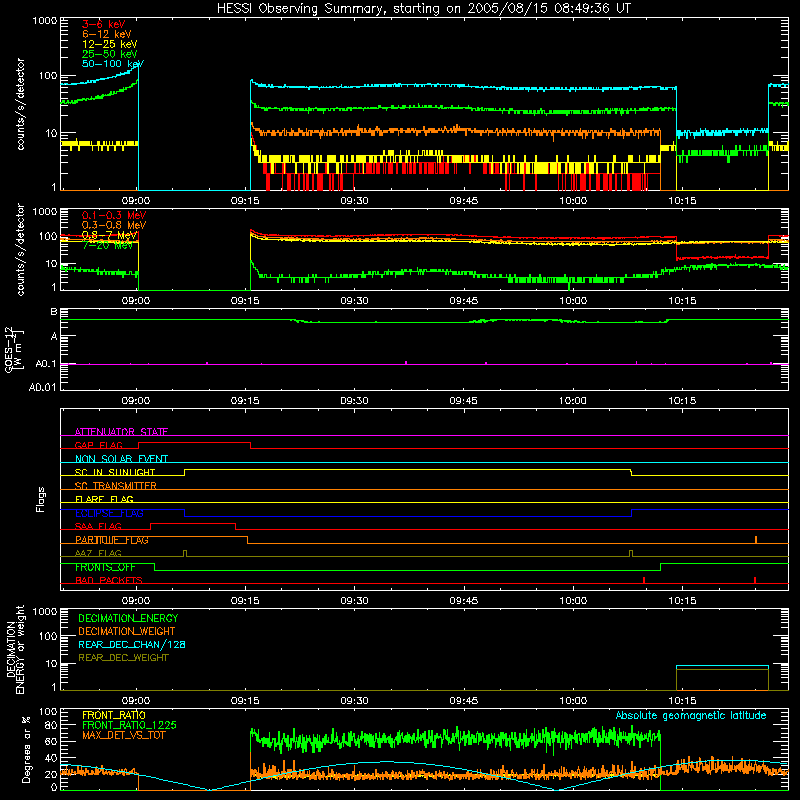Click the orange 6-12 keV legend label
The image size is (800, 800).
coord(107,34)
